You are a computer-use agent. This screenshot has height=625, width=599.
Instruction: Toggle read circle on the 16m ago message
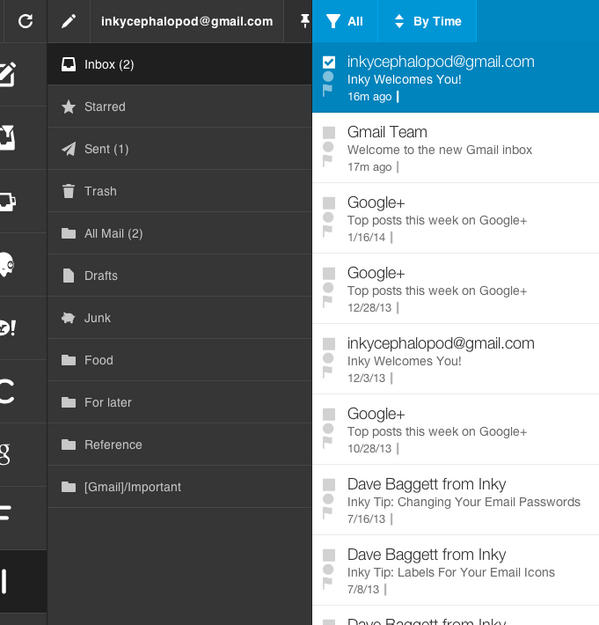(x=328, y=77)
